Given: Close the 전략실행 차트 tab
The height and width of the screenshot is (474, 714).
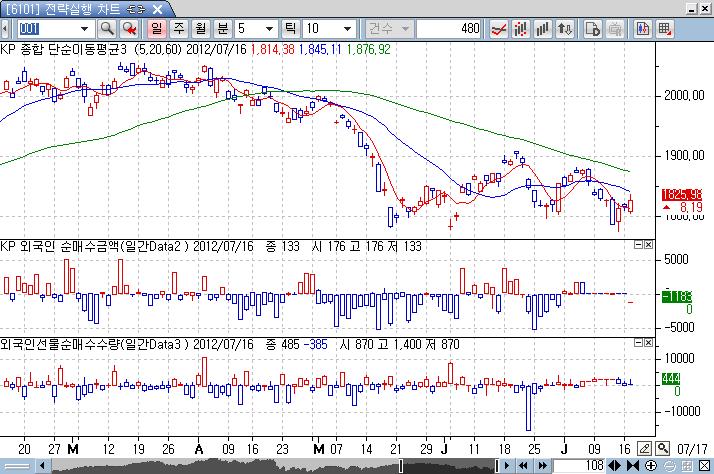Looking at the screenshot, I should pyautogui.click(x=156, y=9).
